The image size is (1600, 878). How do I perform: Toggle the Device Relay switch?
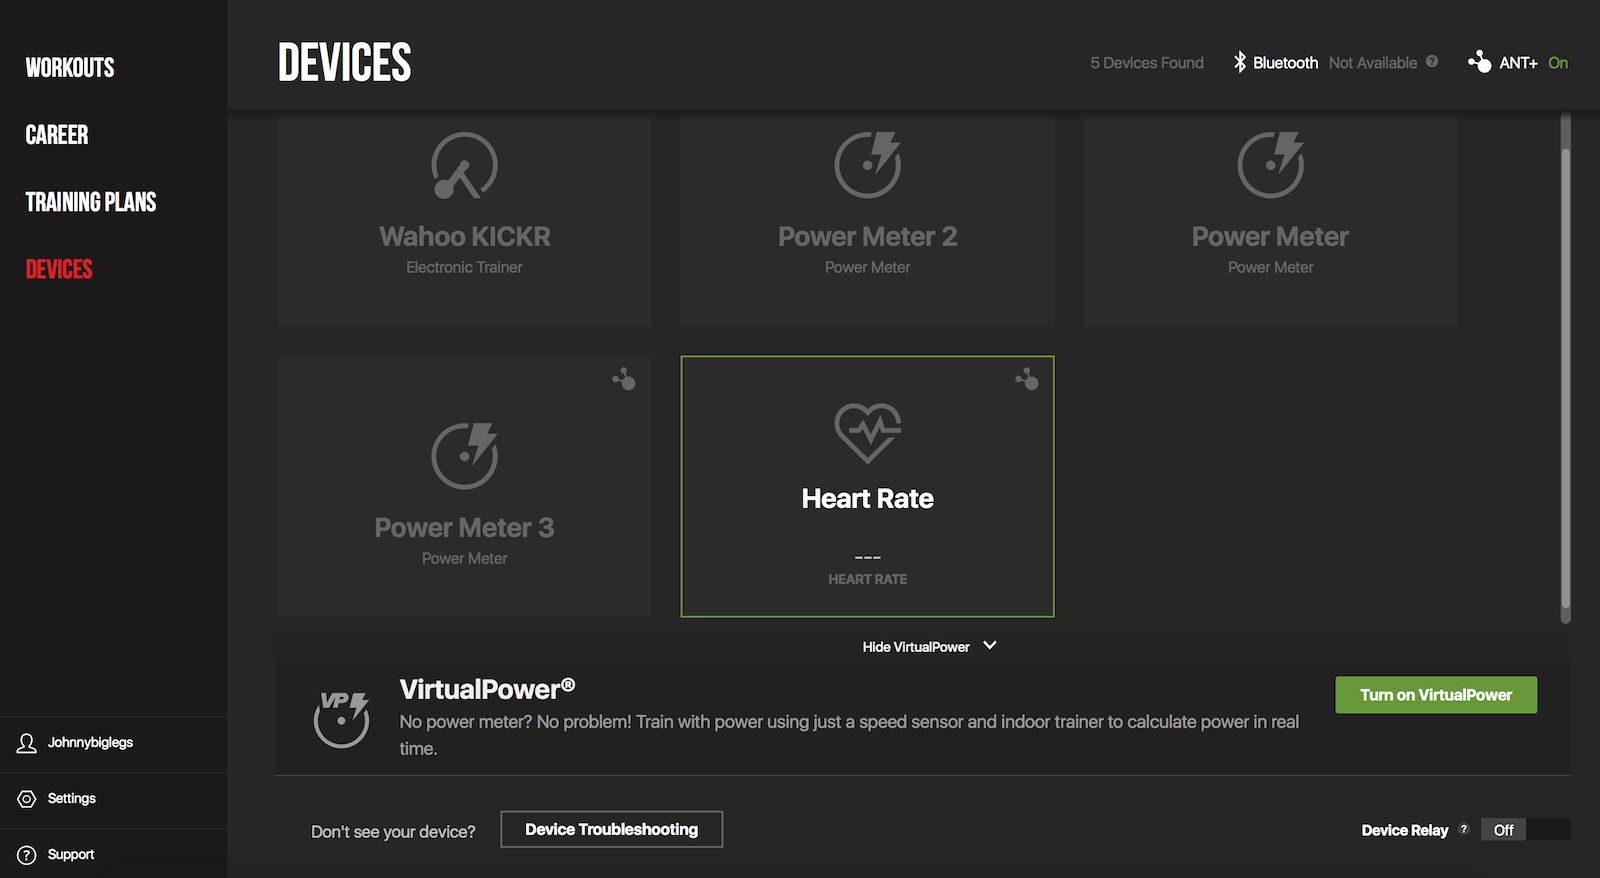pos(1525,830)
